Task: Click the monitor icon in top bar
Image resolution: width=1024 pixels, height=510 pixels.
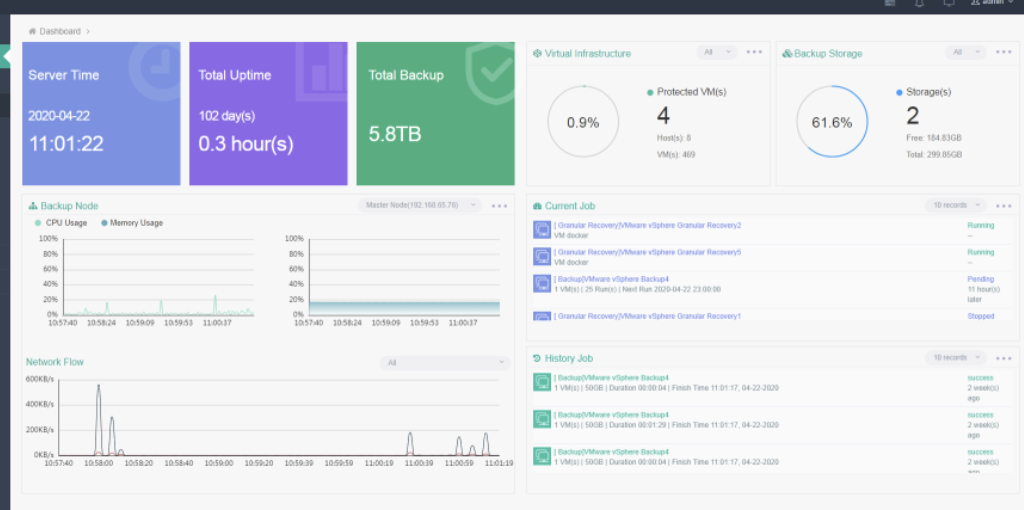Action: pos(949,3)
